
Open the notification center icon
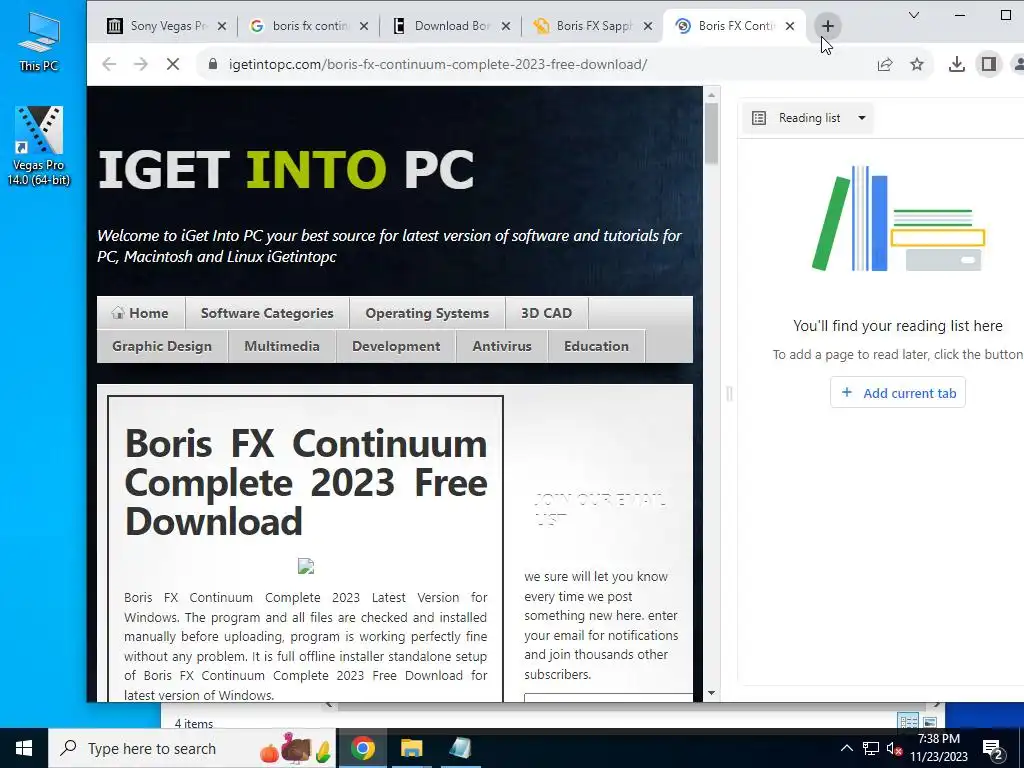coord(993,749)
